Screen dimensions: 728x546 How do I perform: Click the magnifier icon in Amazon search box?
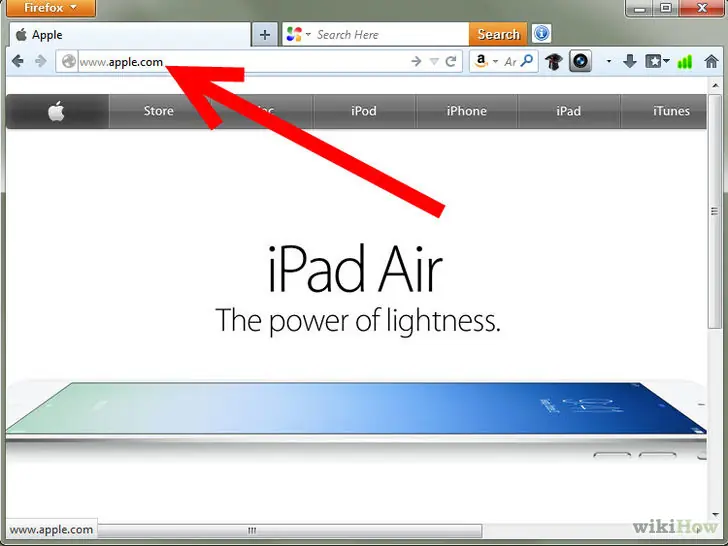tap(527, 61)
